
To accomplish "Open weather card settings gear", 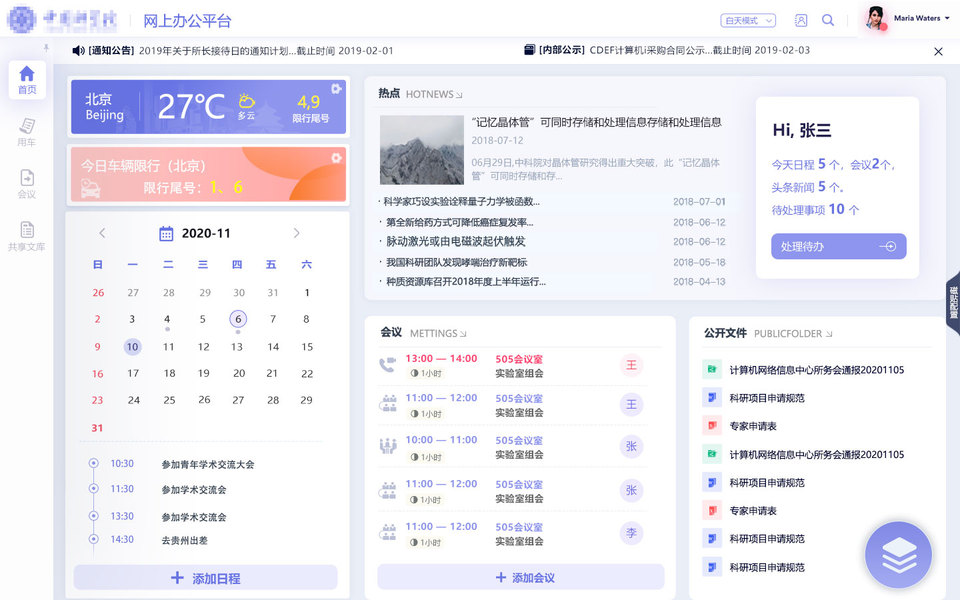I will pyautogui.click(x=336, y=89).
